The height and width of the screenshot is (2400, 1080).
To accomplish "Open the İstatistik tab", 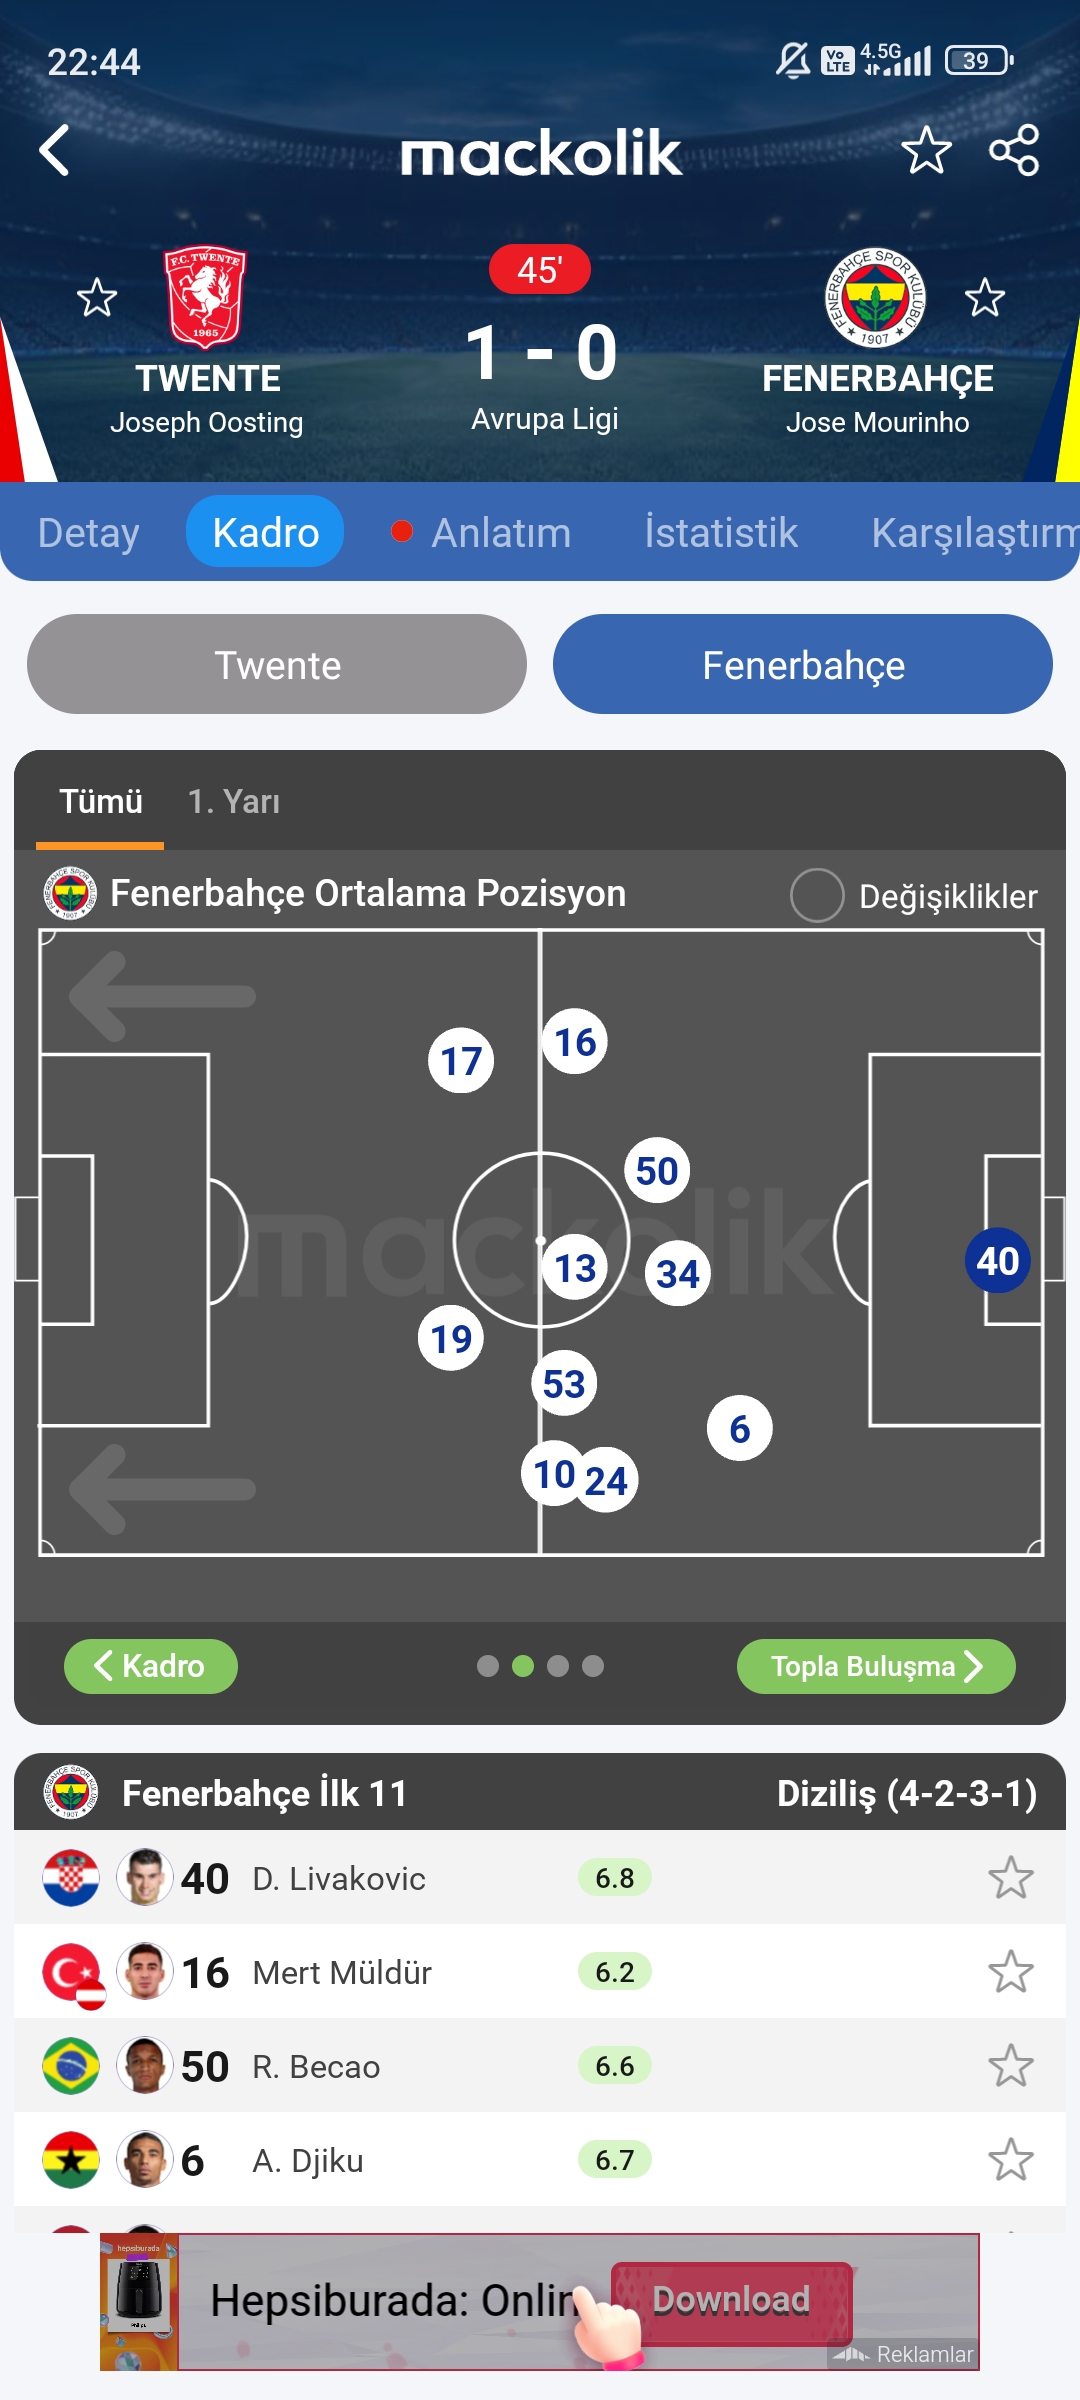I will click(x=721, y=532).
